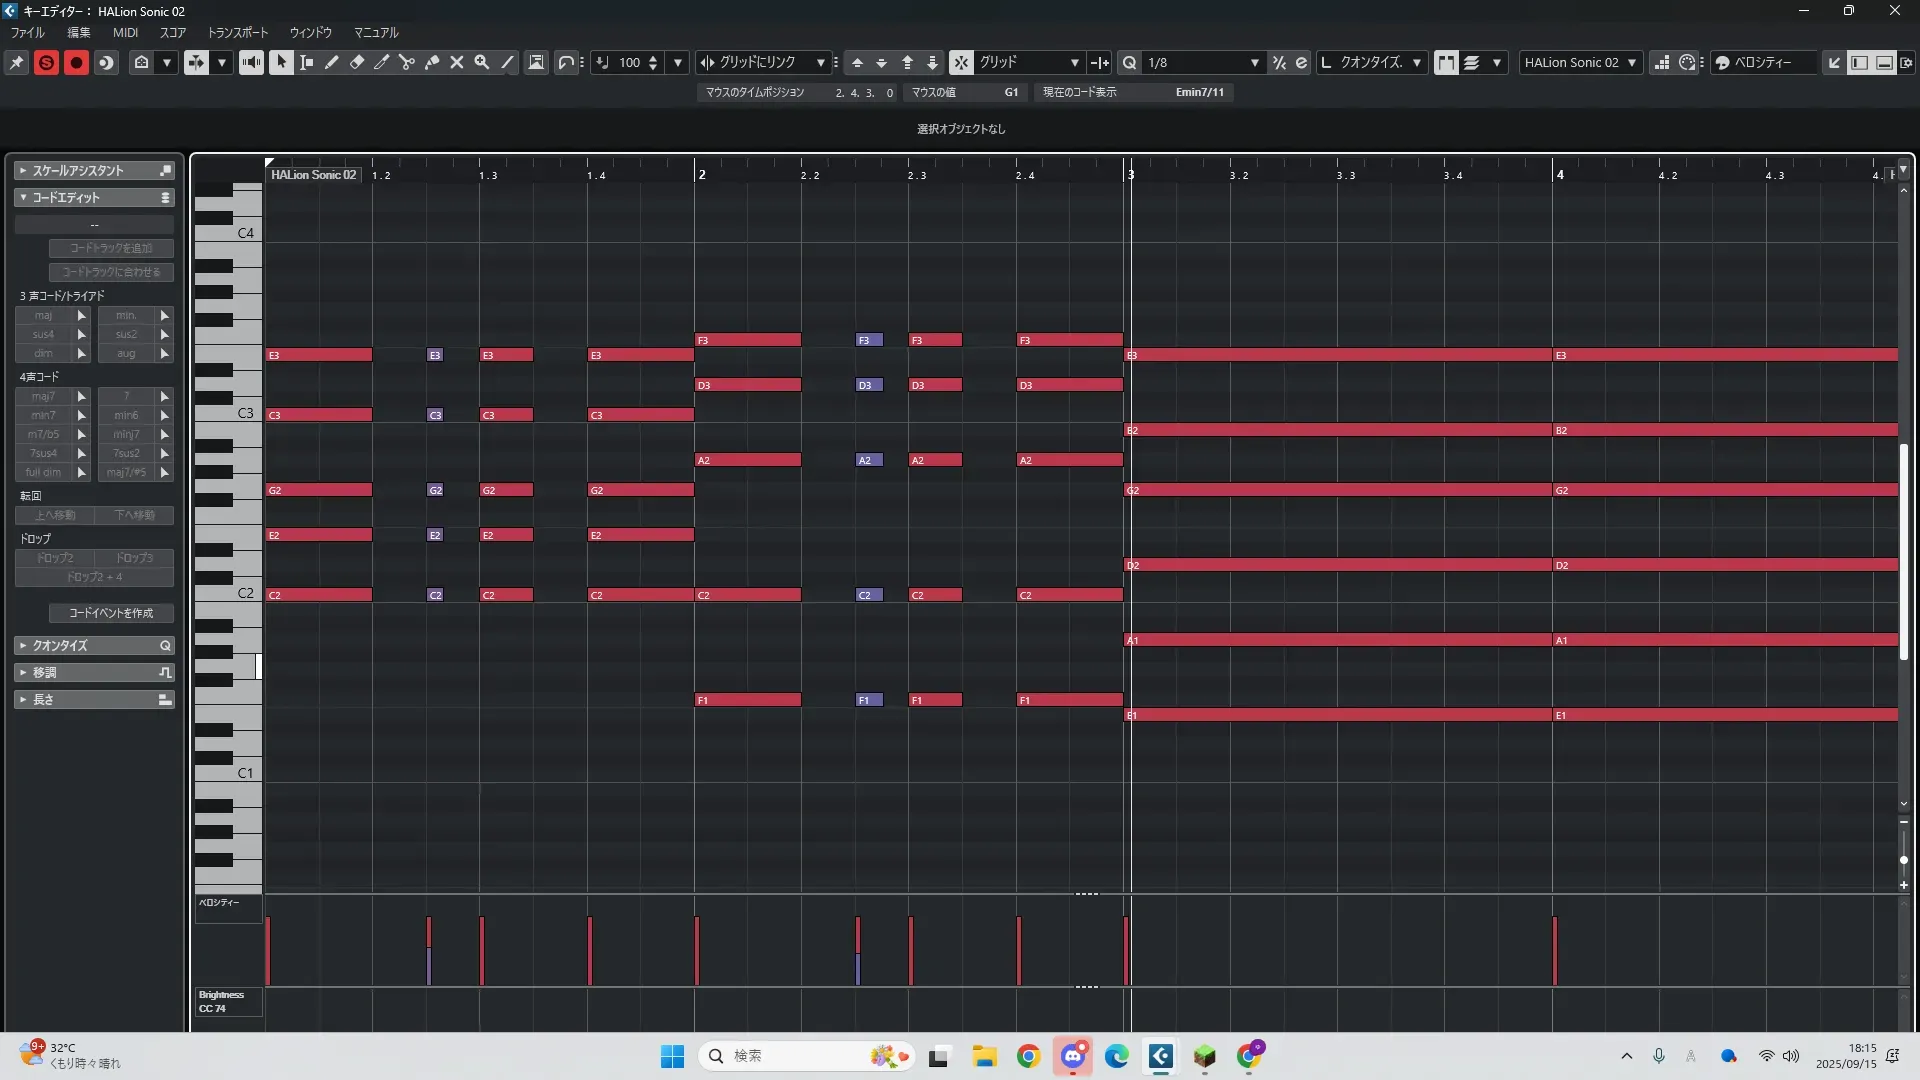Open the トランスポート menu
This screenshot has height=1080, width=1920.
click(x=237, y=32)
